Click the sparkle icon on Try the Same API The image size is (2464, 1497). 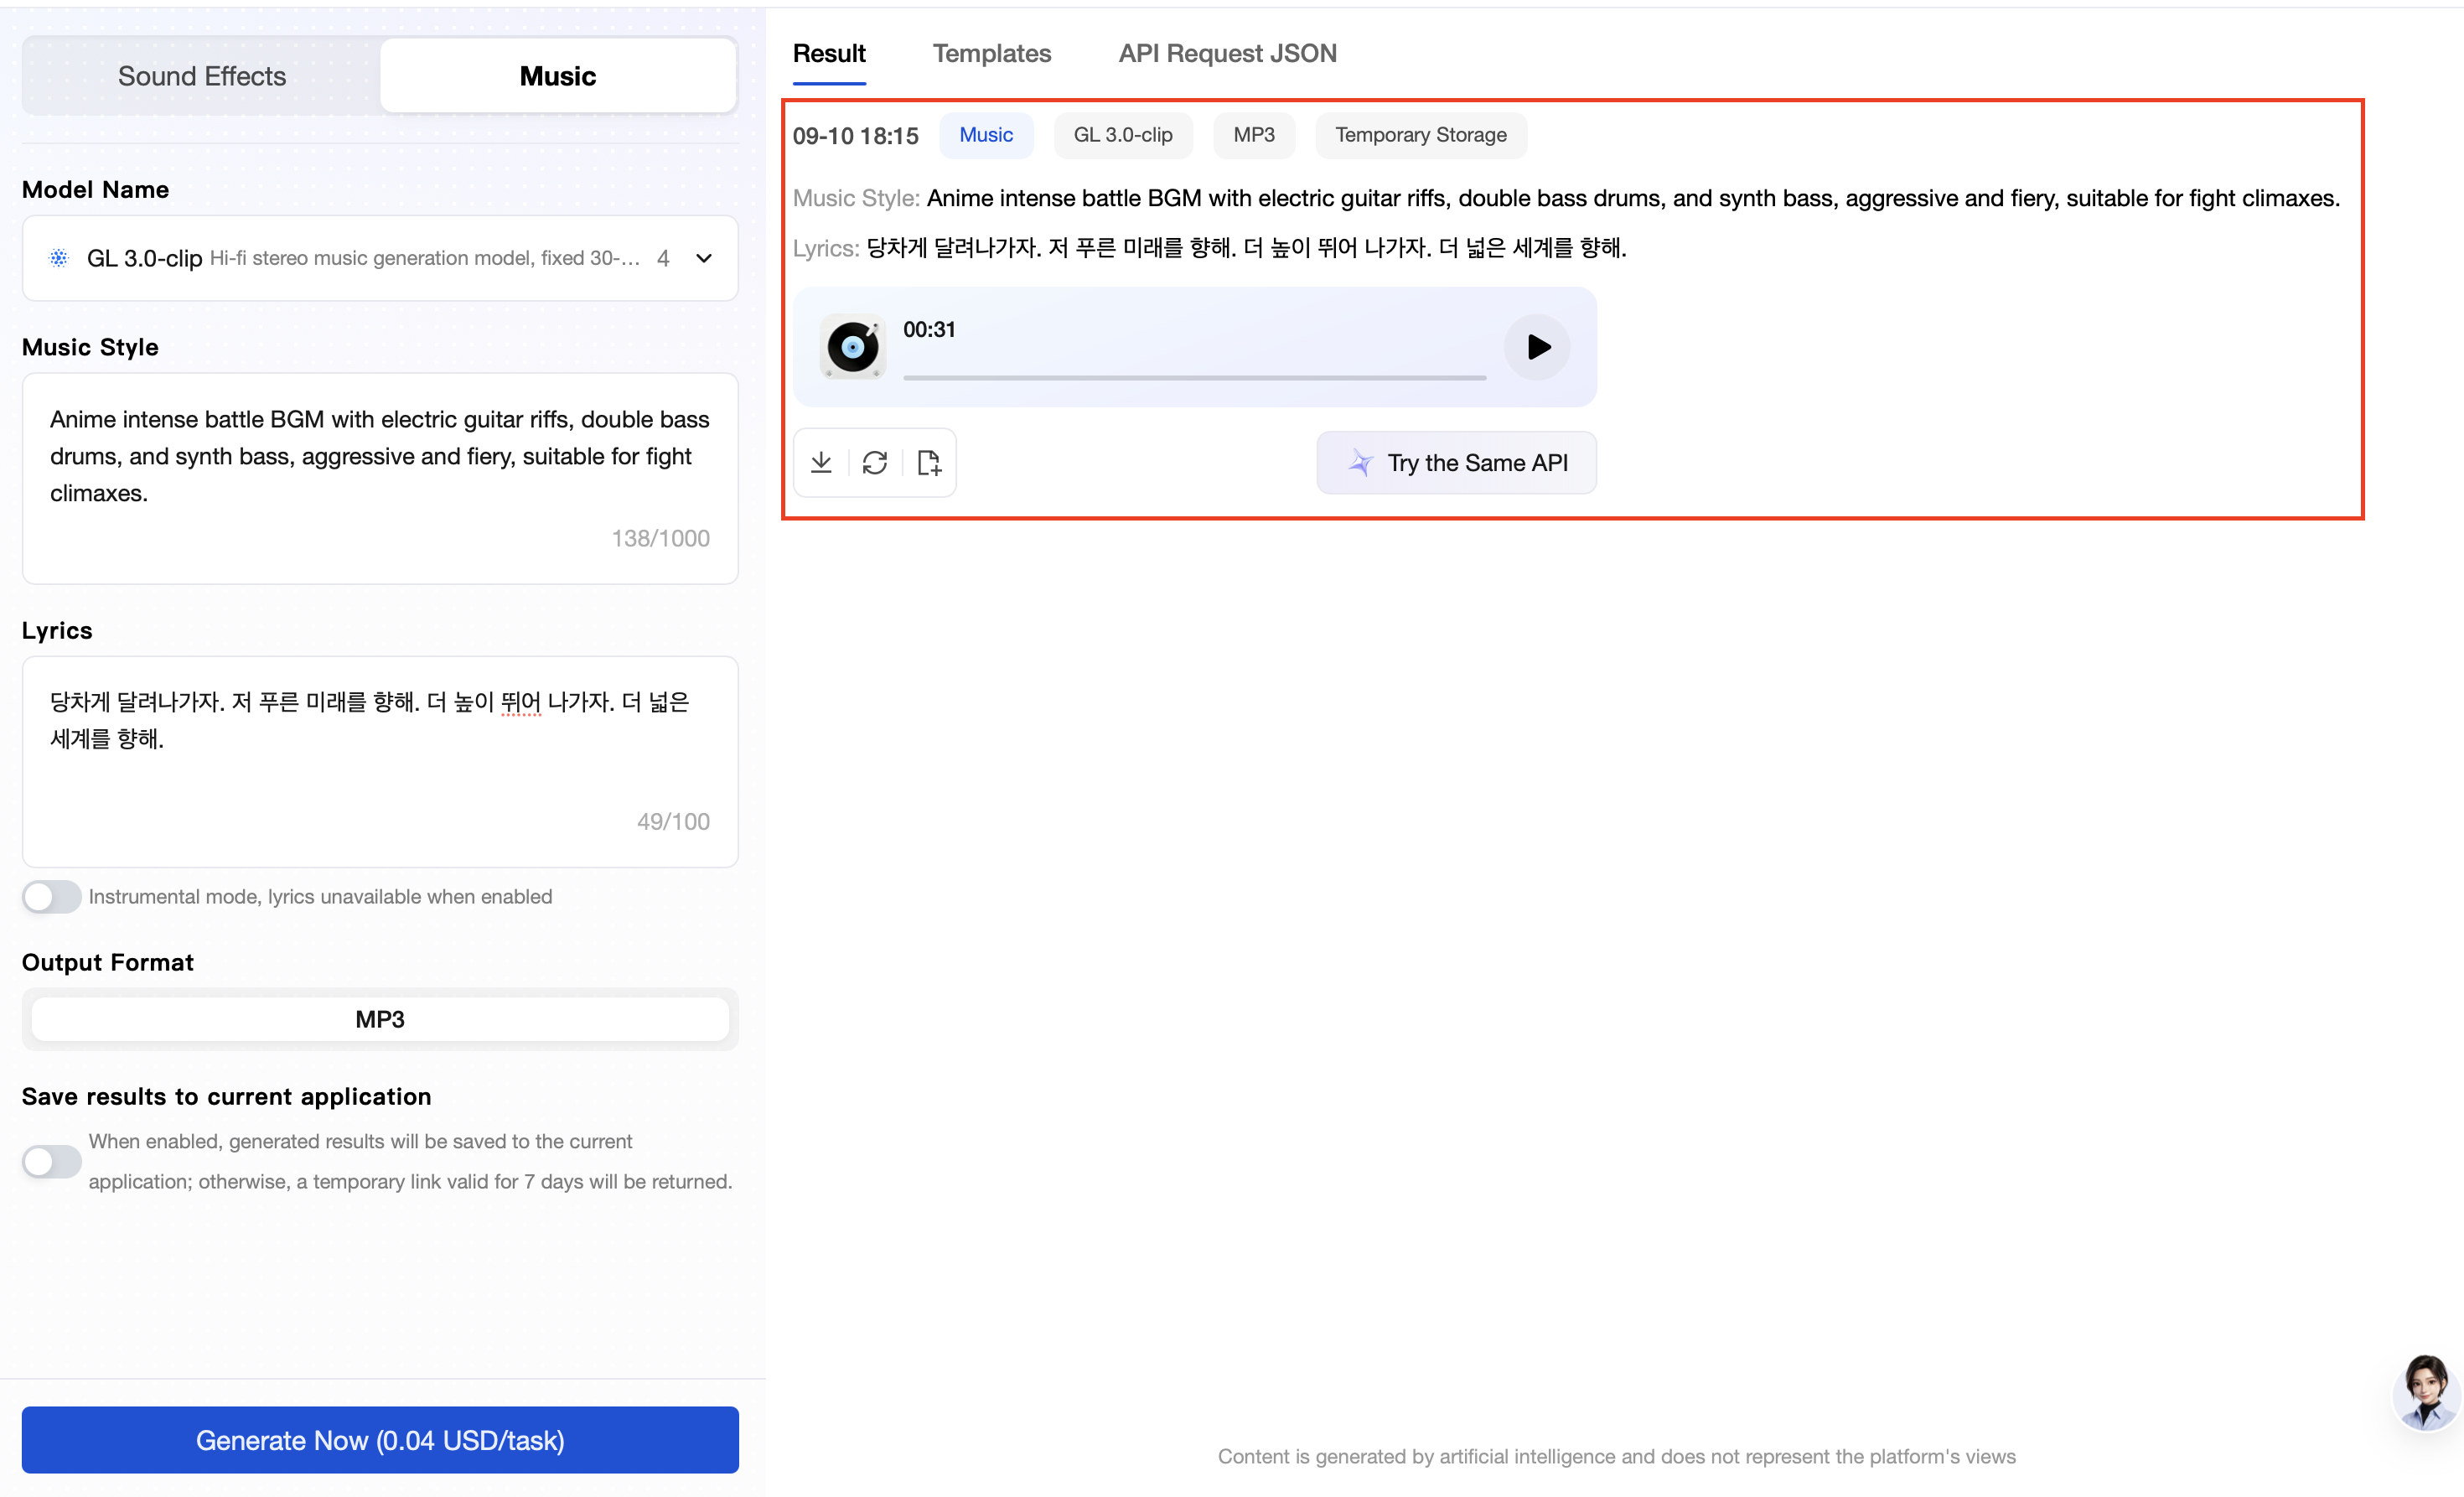pos(1360,462)
